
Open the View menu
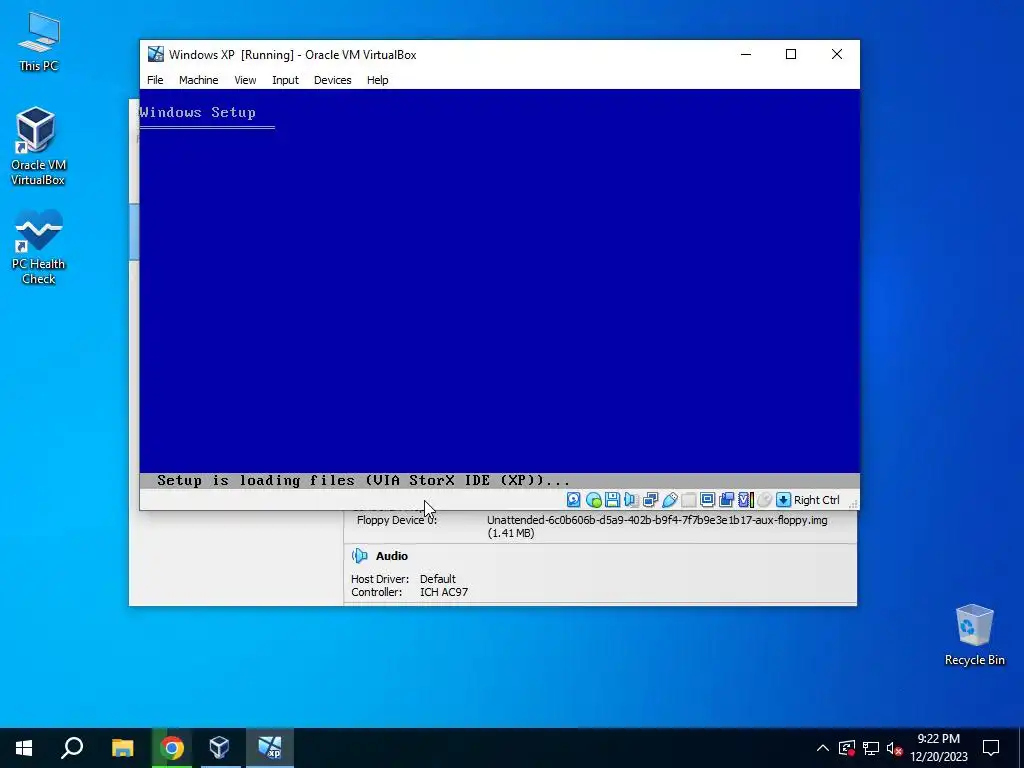coord(245,80)
